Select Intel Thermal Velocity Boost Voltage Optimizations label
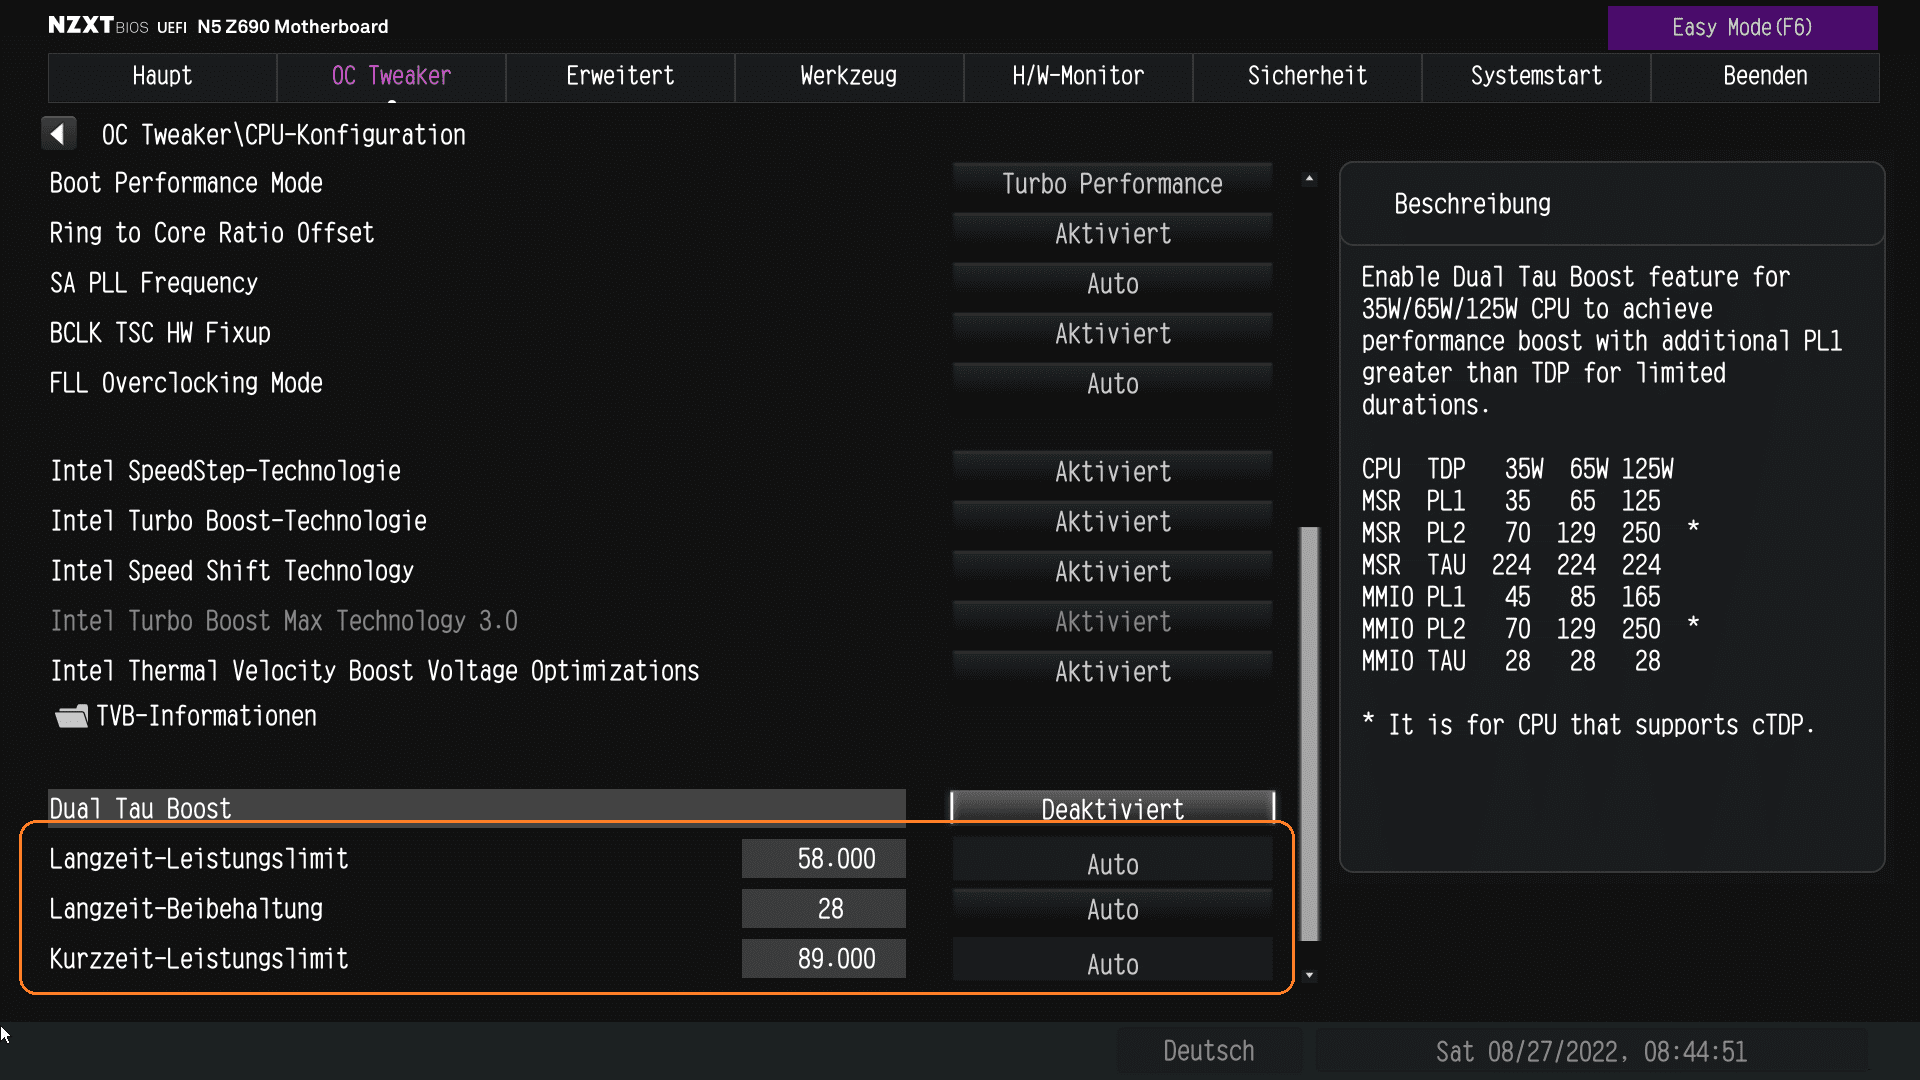The image size is (1920, 1080). [x=375, y=672]
